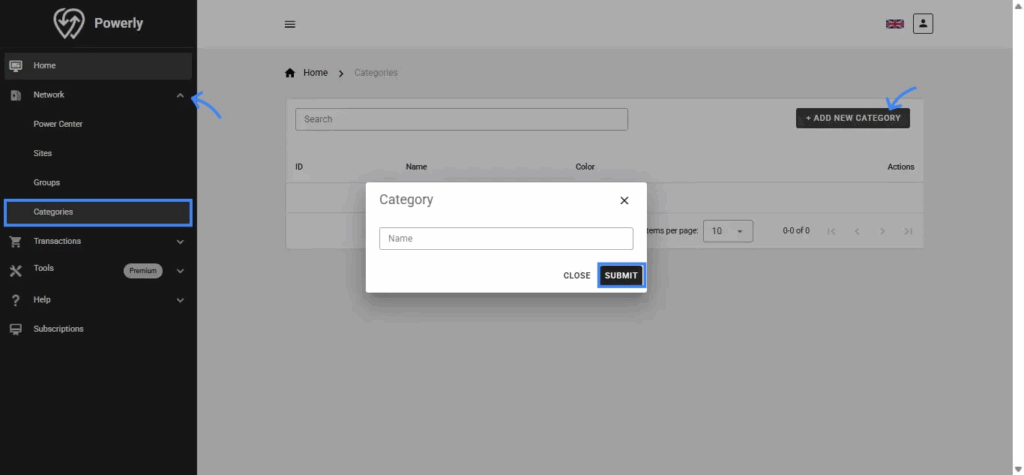Click the Close button in dialog
The image size is (1024, 475).
coord(576,276)
